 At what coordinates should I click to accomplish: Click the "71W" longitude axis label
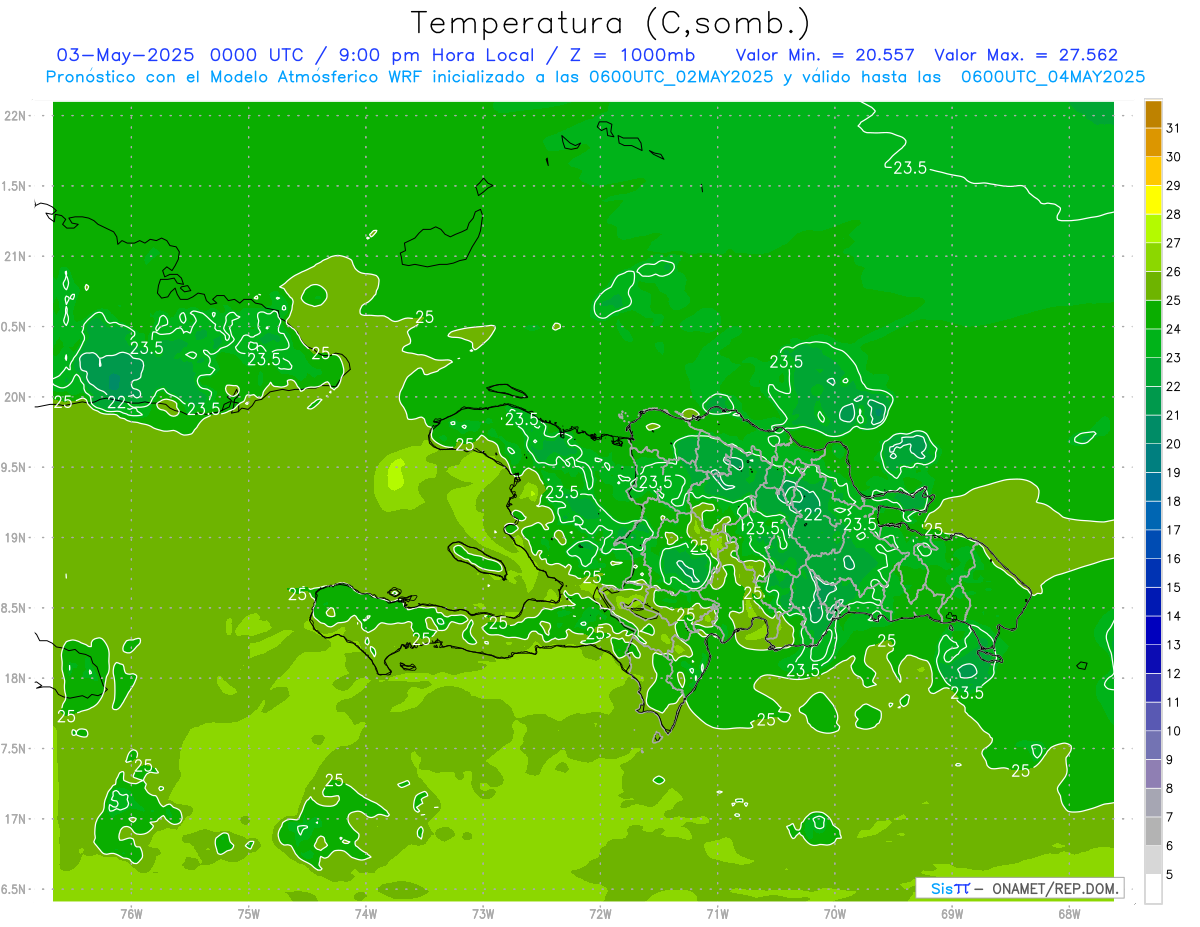click(x=717, y=913)
